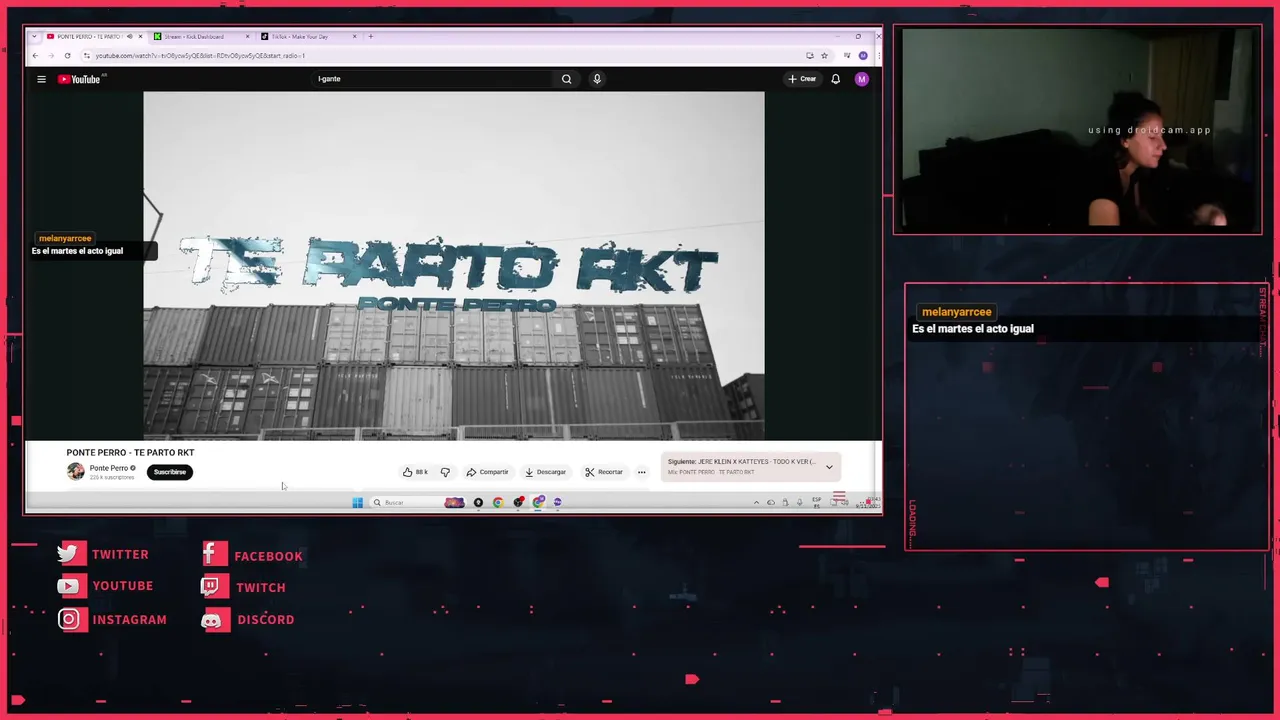Click the TE PARTO RKT video player
The width and height of the screenshot is (1280, 720).
pos(454,266)
